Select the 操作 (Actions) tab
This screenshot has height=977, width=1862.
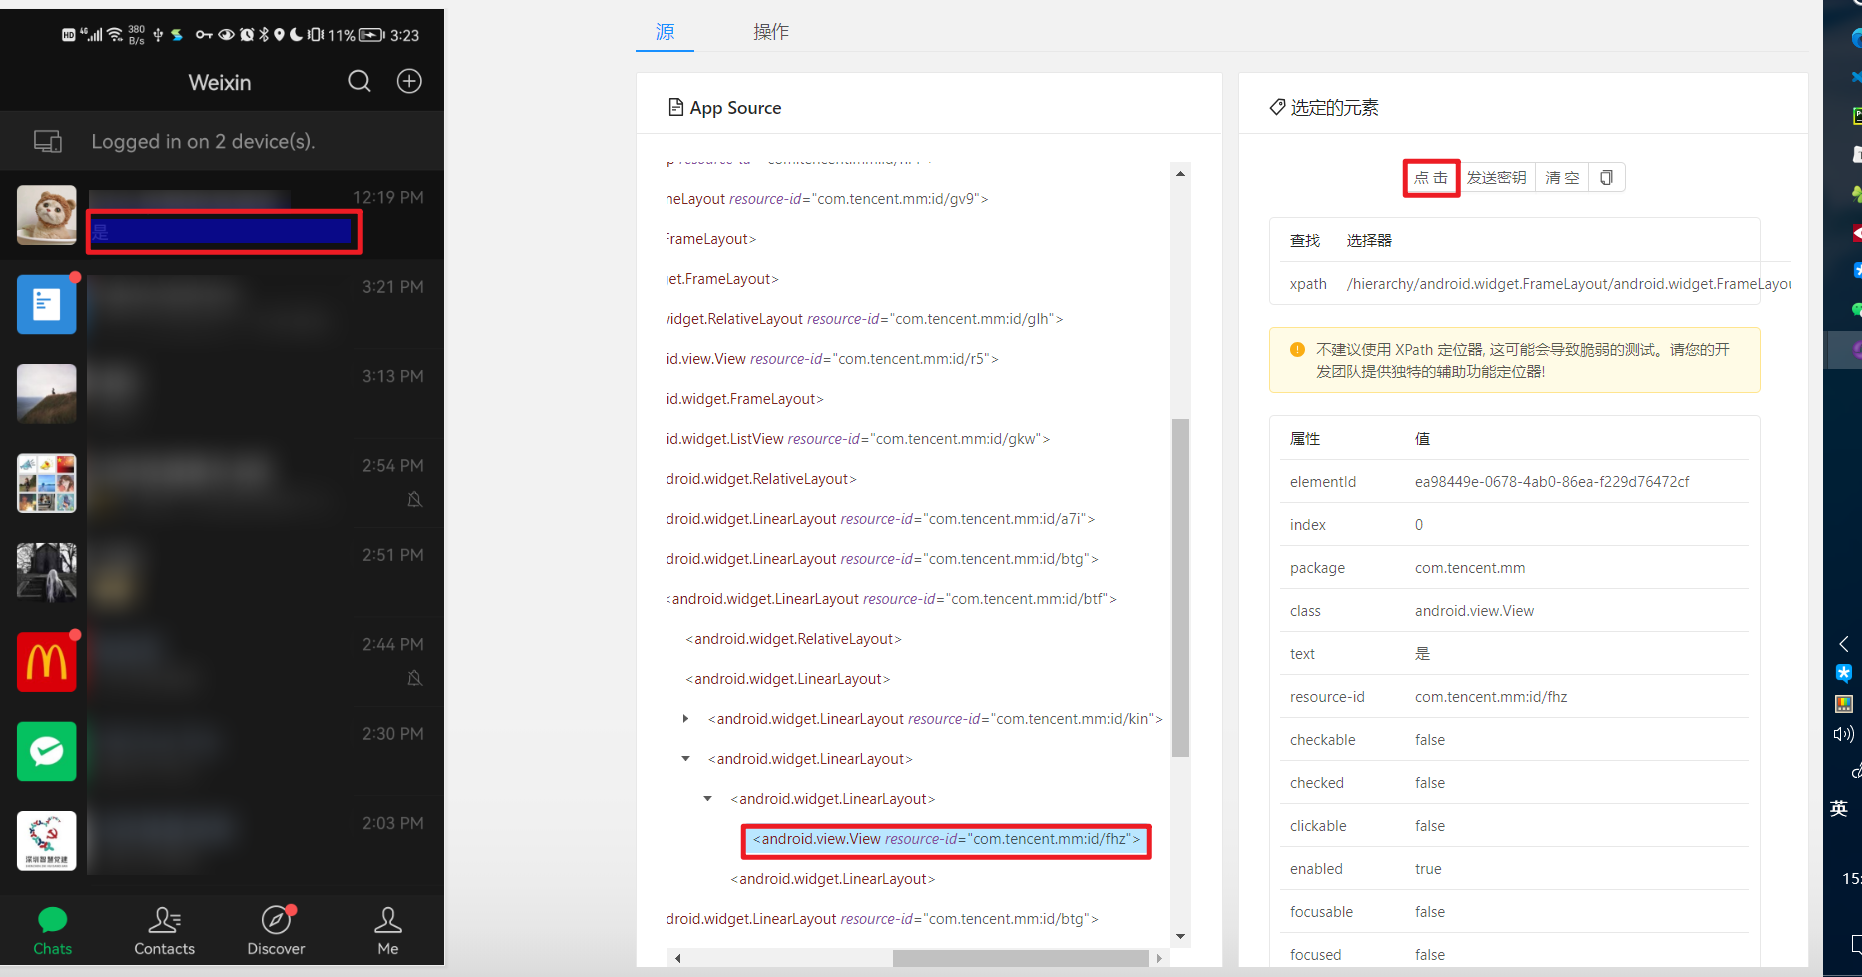771,32
